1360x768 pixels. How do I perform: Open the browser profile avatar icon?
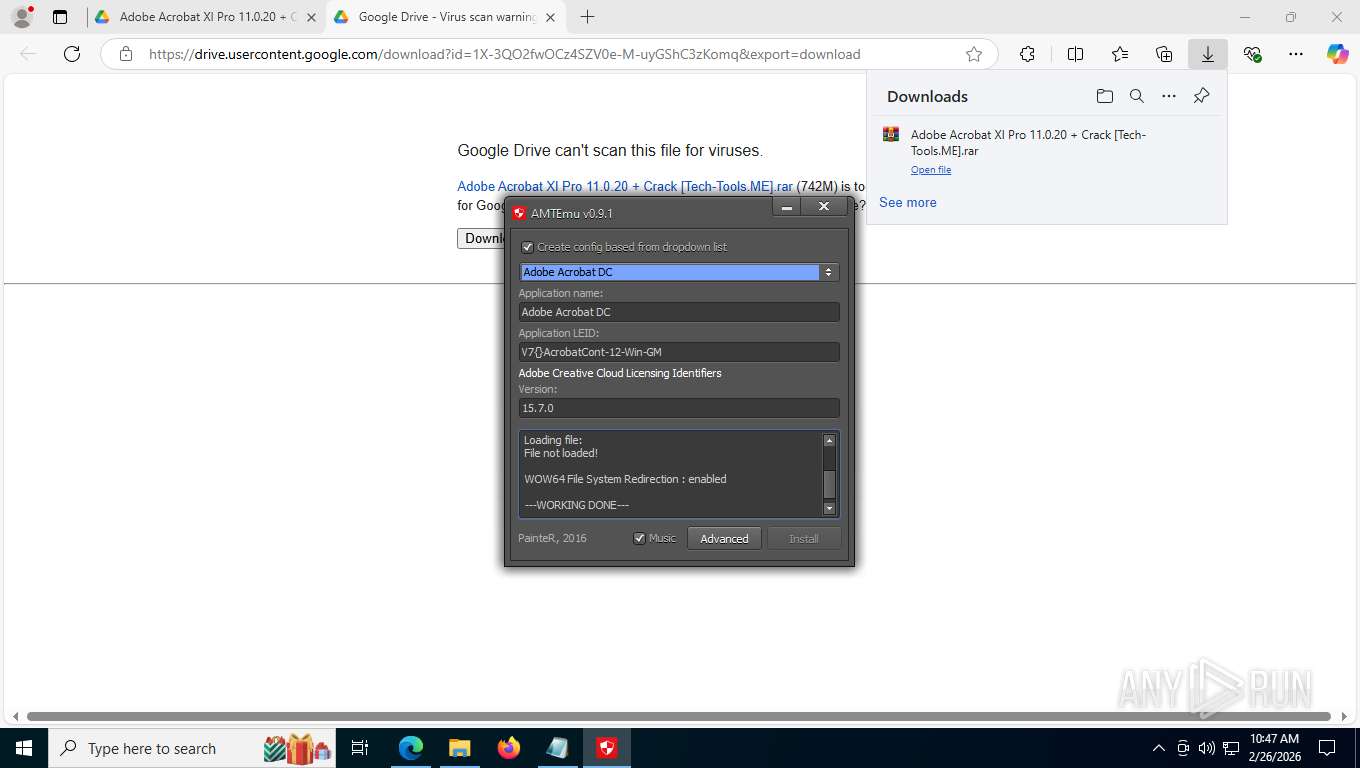click(x=21, y=17)
